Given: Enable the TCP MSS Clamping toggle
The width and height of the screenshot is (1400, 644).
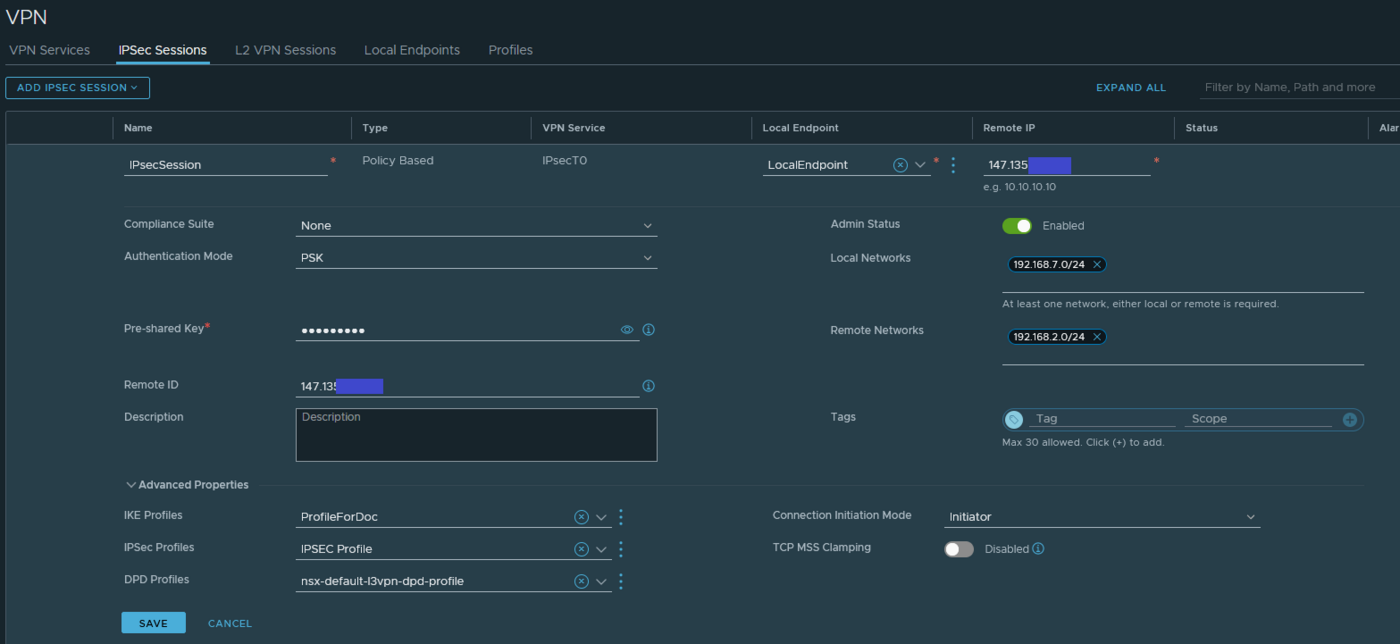Looking at the screenshot, I should click(959, 549).
